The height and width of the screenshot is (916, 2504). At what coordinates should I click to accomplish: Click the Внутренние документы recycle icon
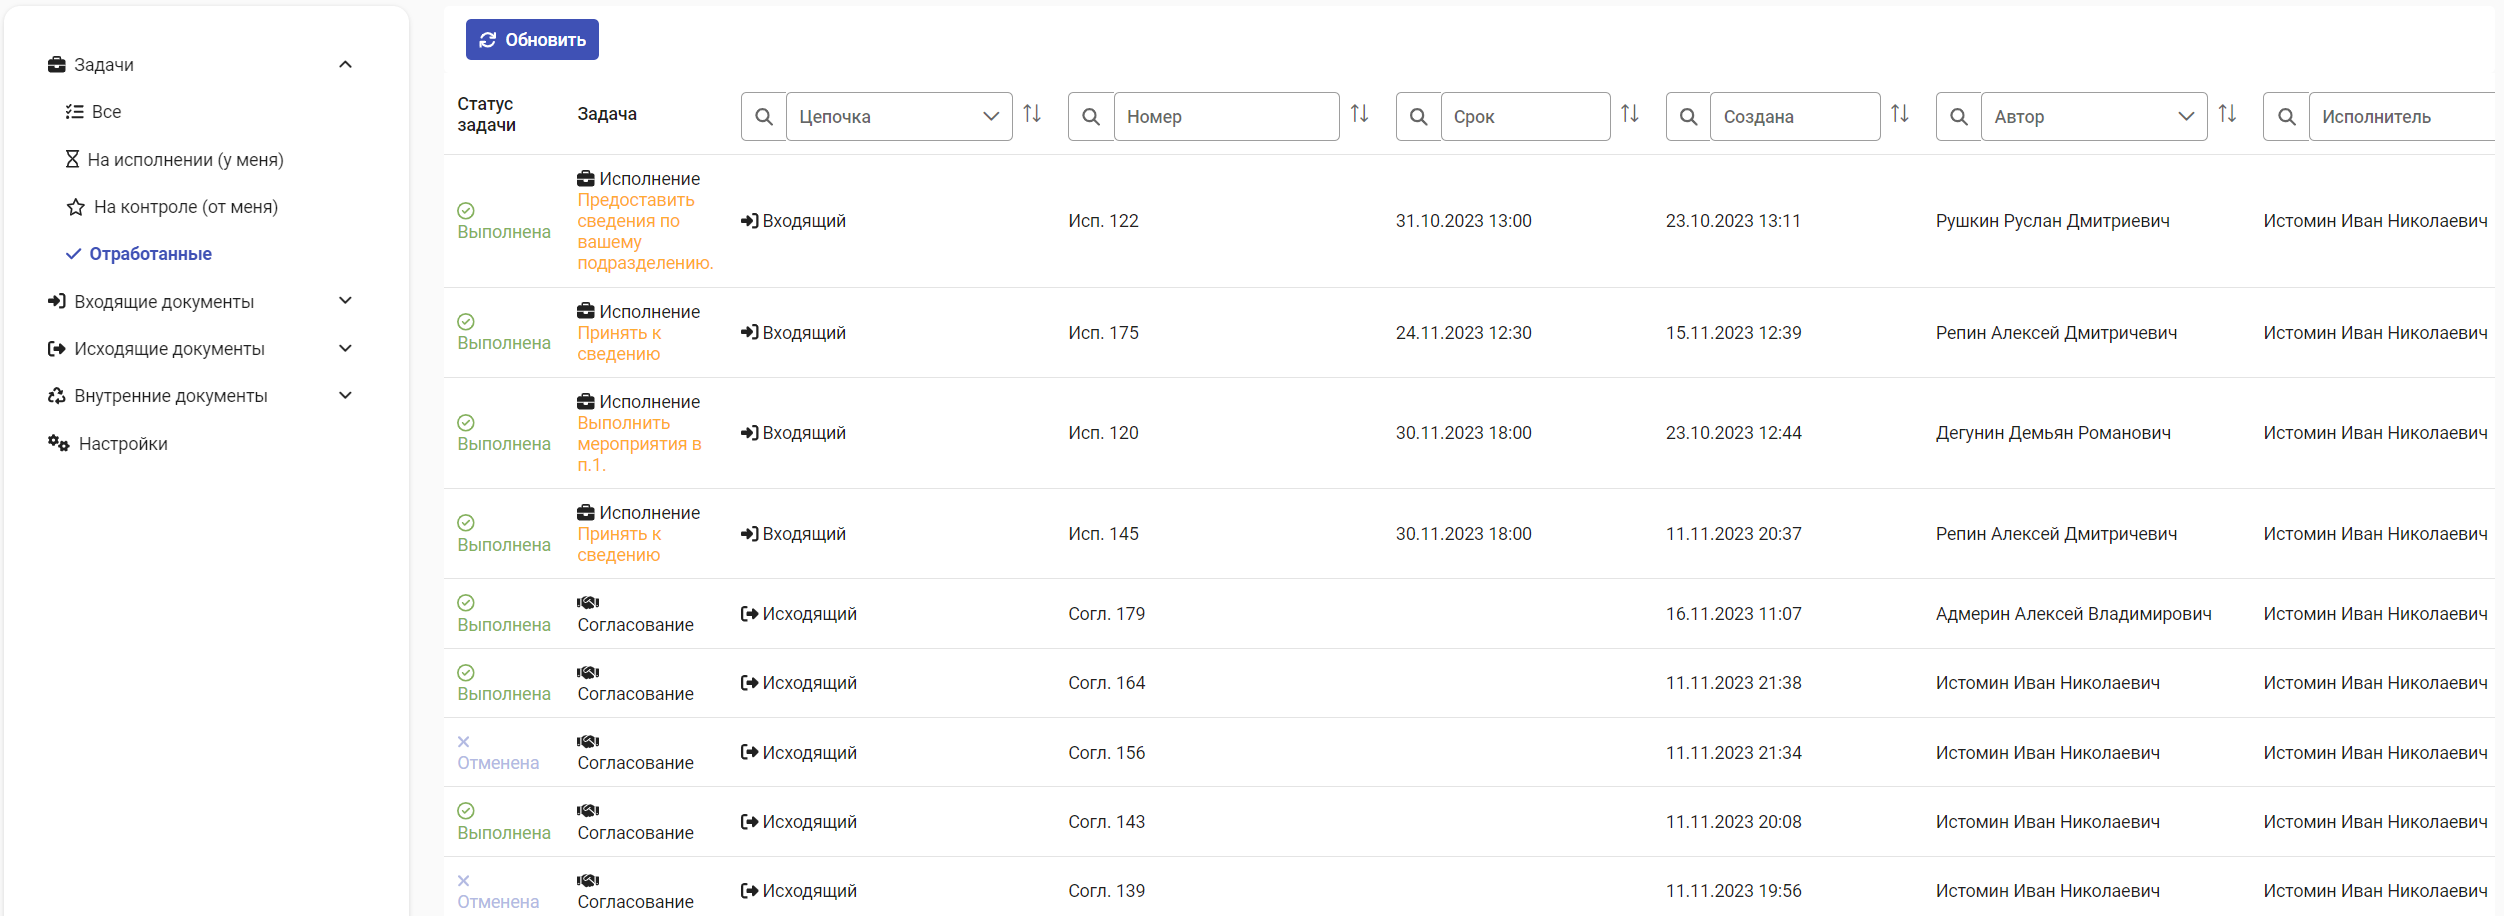(x=57, y=395)
